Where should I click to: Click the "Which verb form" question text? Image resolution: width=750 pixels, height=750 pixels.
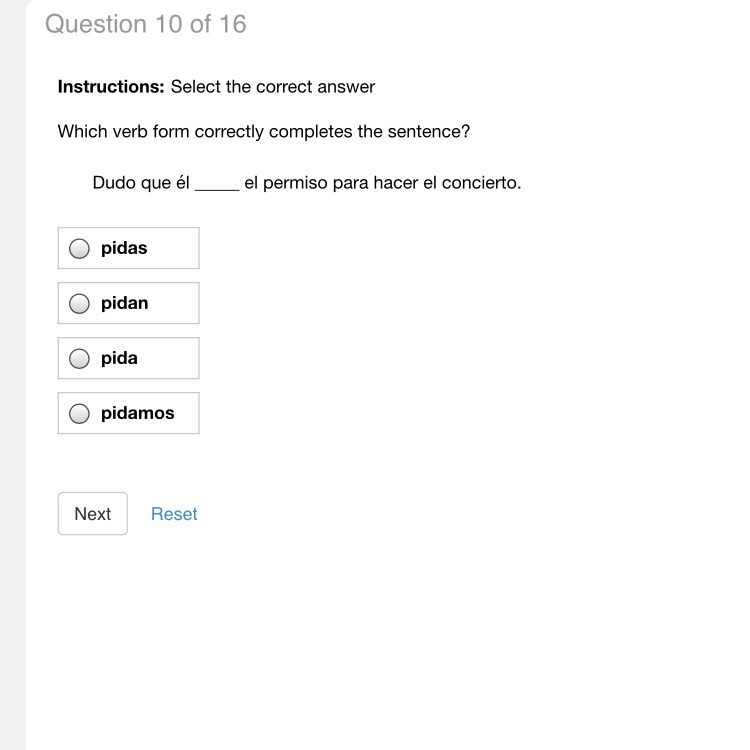coord(264,132)
